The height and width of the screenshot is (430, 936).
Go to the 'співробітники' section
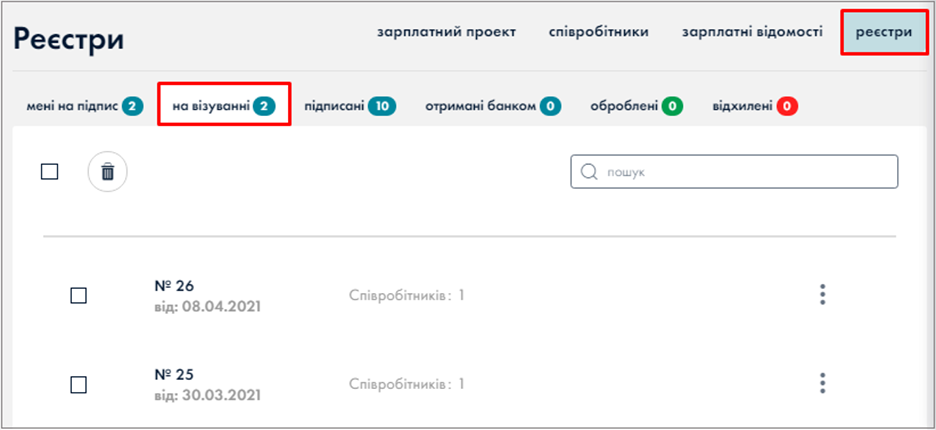[x=599, y=32]
